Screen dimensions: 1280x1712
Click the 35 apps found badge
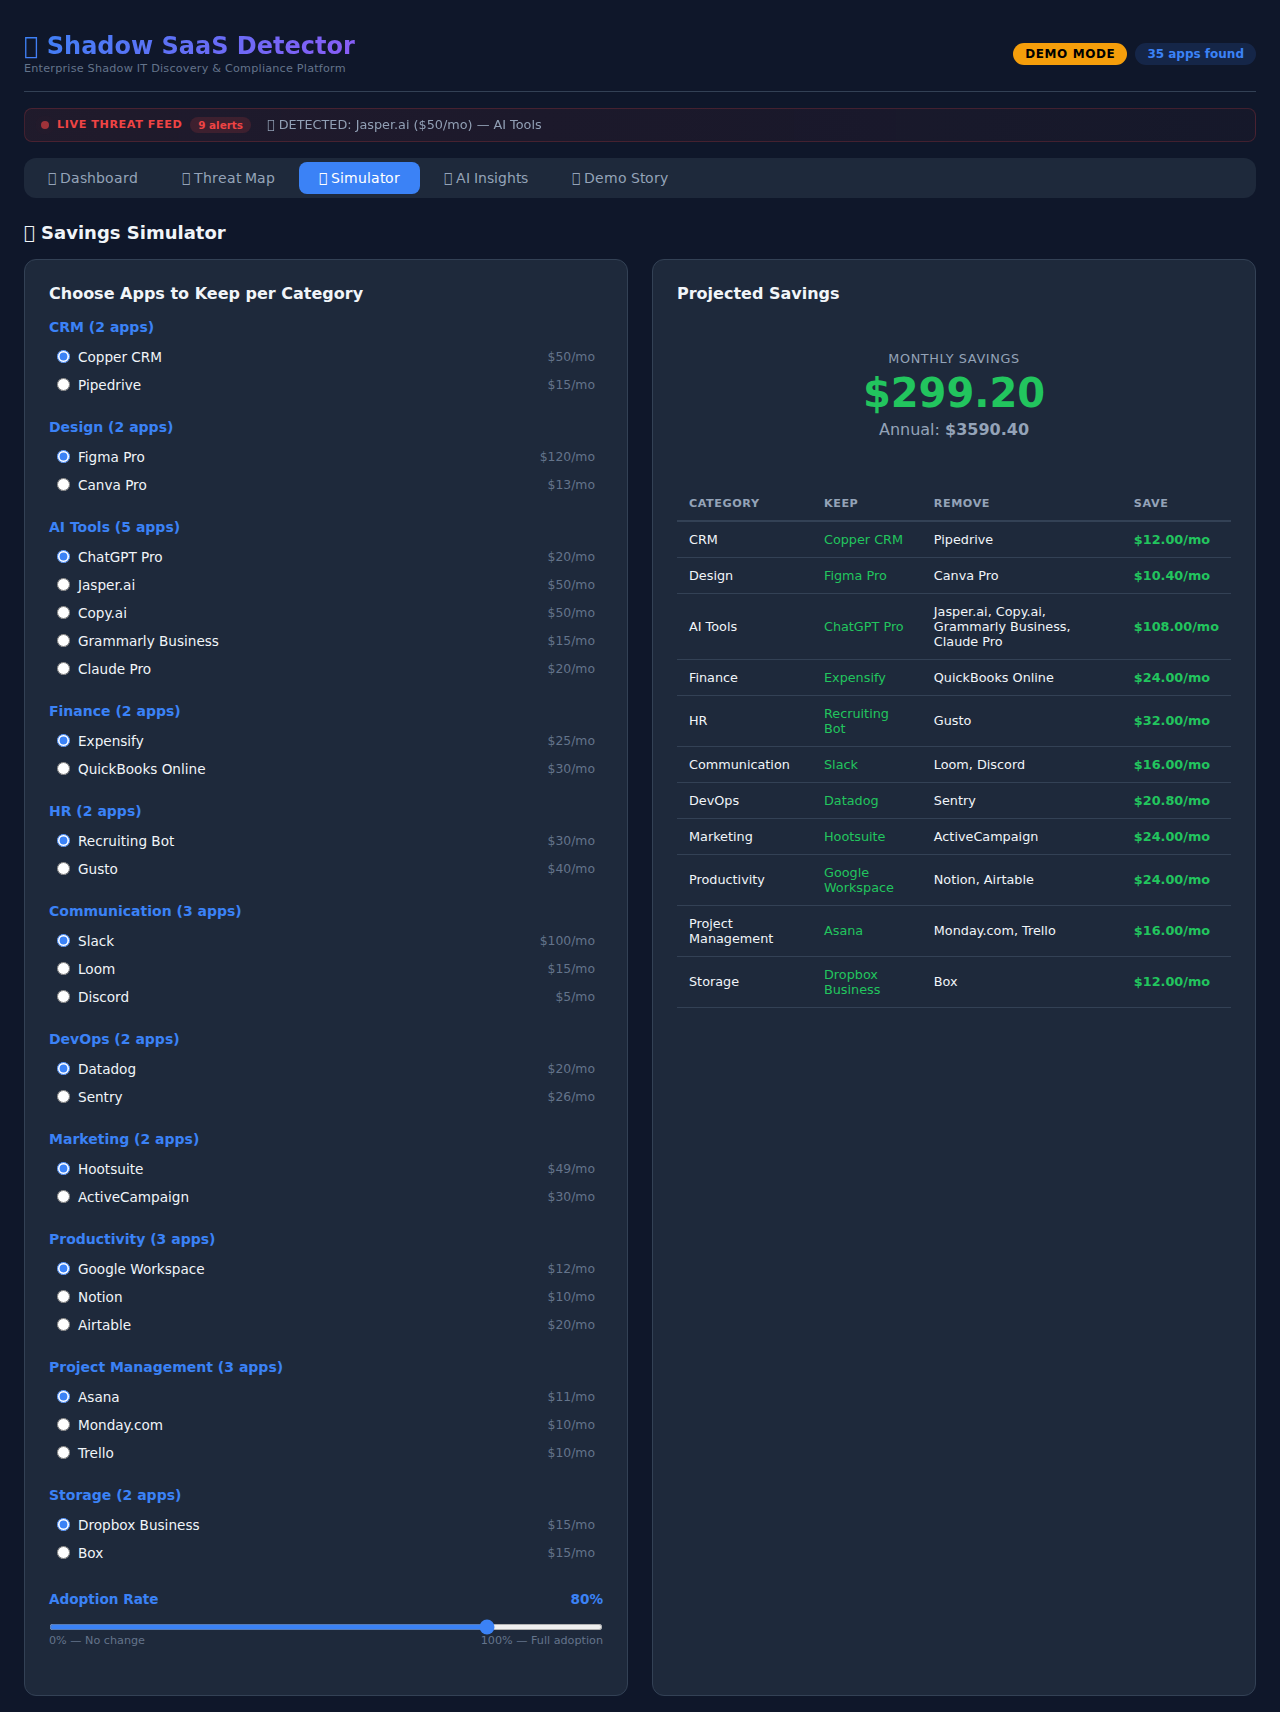tap(1195, 54)
